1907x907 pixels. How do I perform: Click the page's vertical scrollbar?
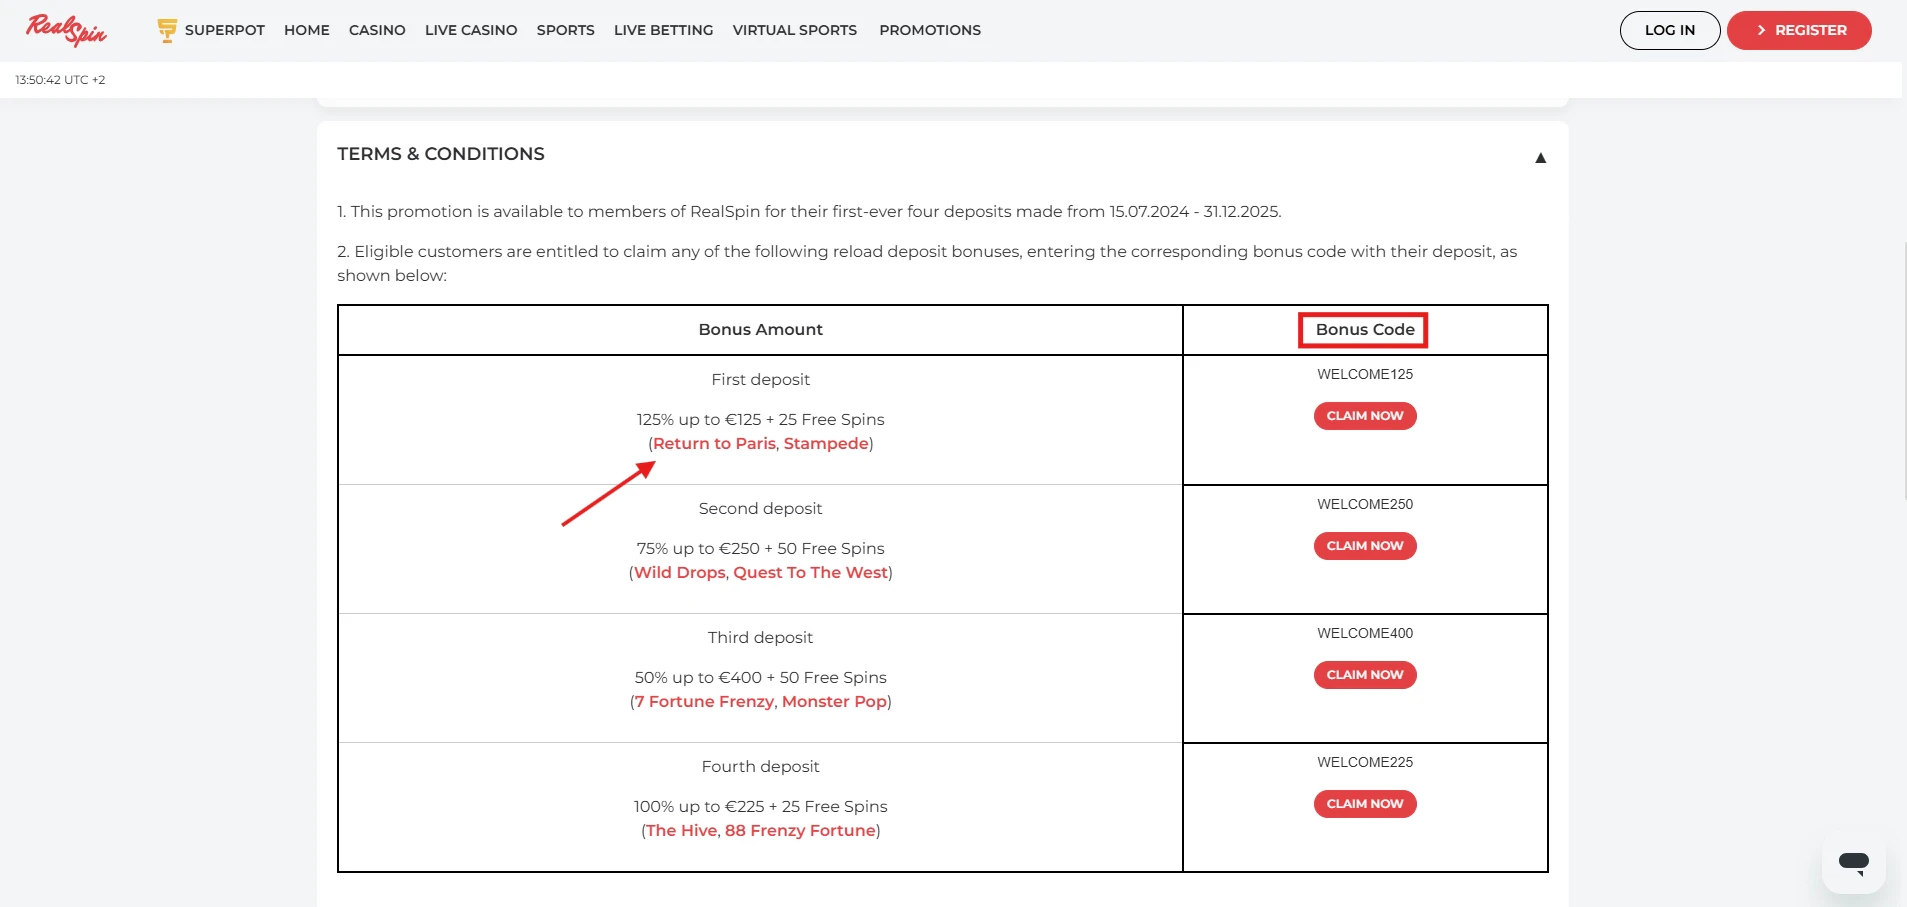point(1904,370)
